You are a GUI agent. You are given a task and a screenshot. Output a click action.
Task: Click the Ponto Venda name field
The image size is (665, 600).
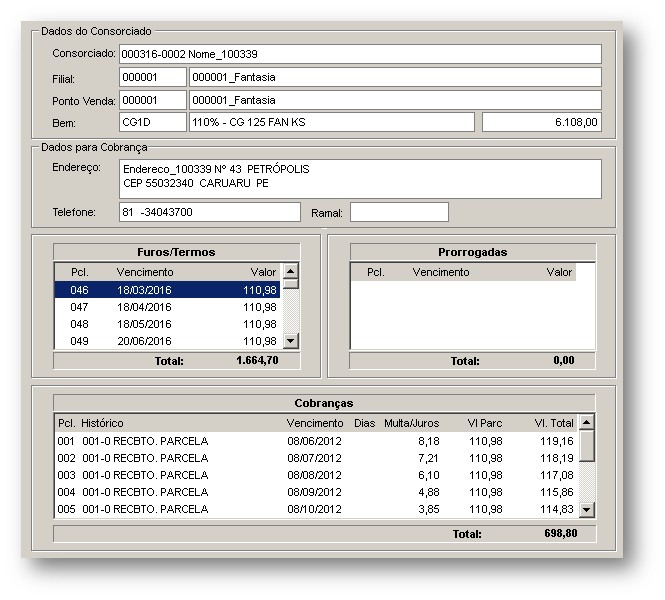tap(395, 100)
